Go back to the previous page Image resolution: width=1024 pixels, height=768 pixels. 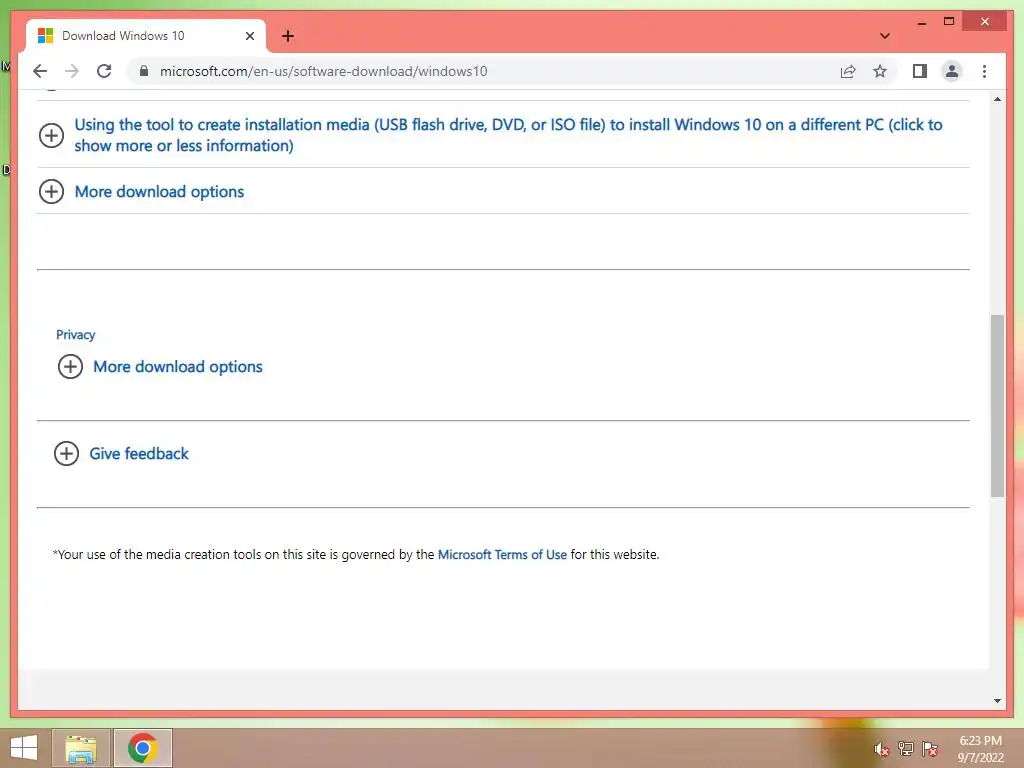pyautogui.click(x=40, y=71)
